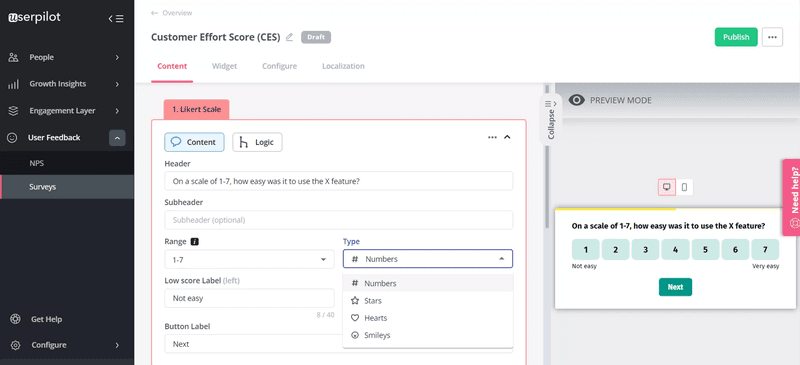Viewport: 800px width, 365px height.
Task: Click the Button Label field
Action: tap(339, 344)
